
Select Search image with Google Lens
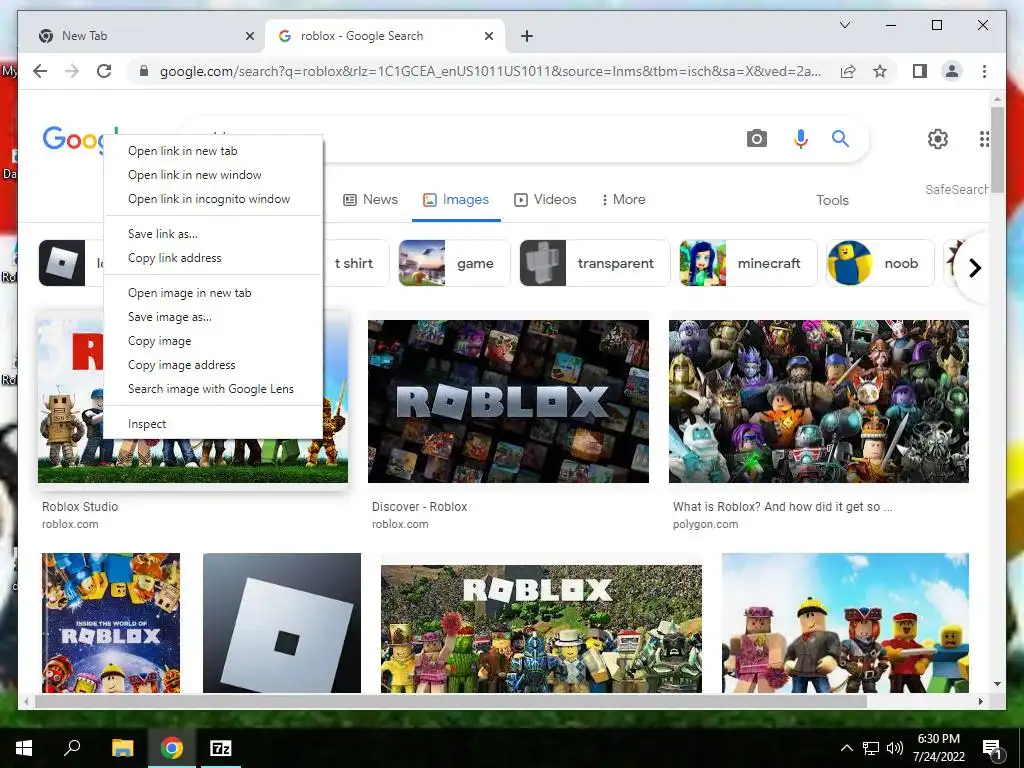coord(213,389)
